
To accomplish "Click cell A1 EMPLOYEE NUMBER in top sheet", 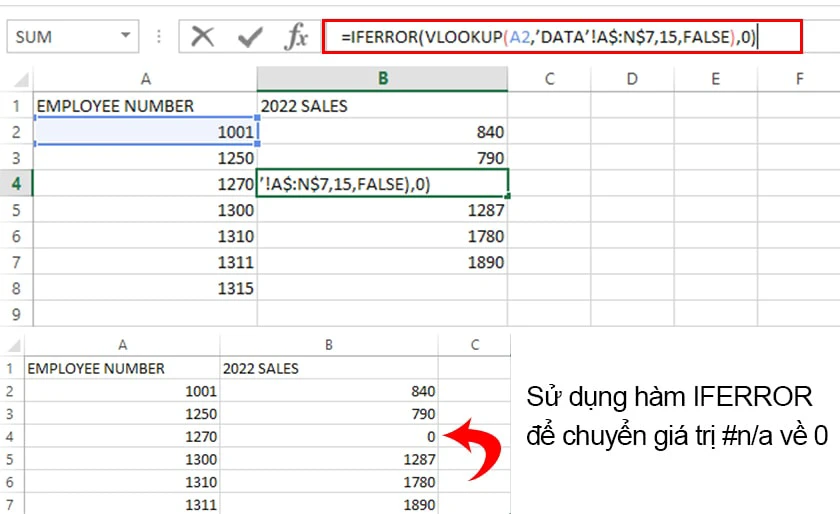I will 145,106.
